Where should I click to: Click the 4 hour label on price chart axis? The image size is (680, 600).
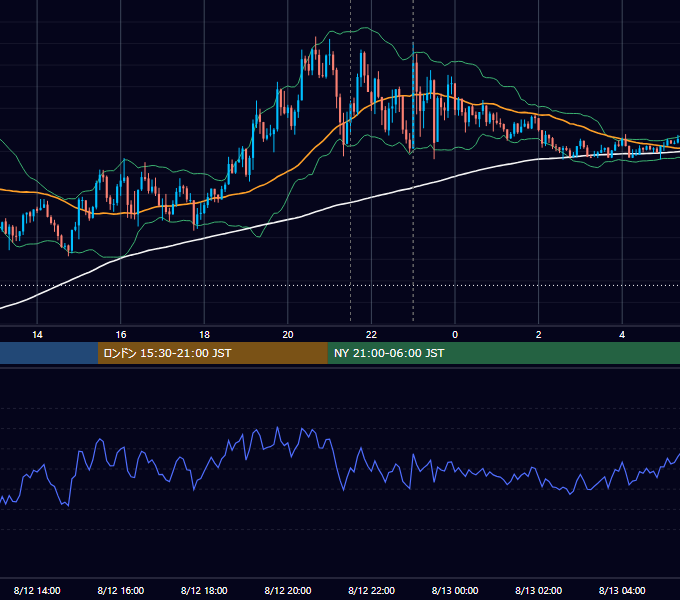(622, 335)
